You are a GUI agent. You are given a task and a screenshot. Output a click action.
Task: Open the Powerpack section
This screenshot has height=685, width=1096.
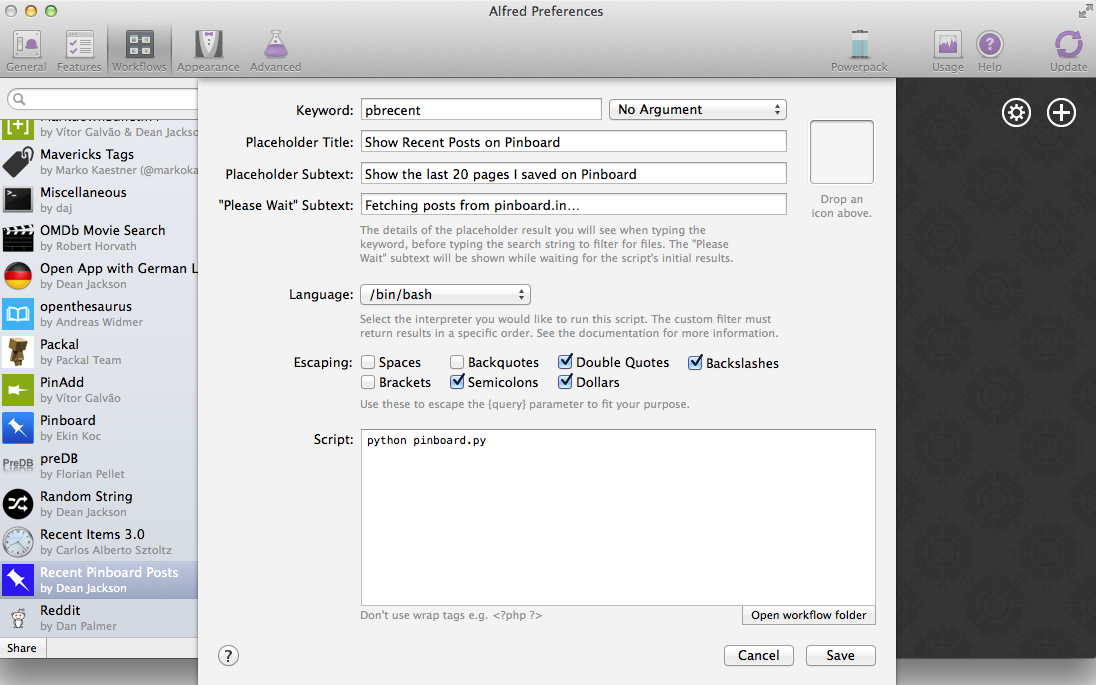(859, 51)
